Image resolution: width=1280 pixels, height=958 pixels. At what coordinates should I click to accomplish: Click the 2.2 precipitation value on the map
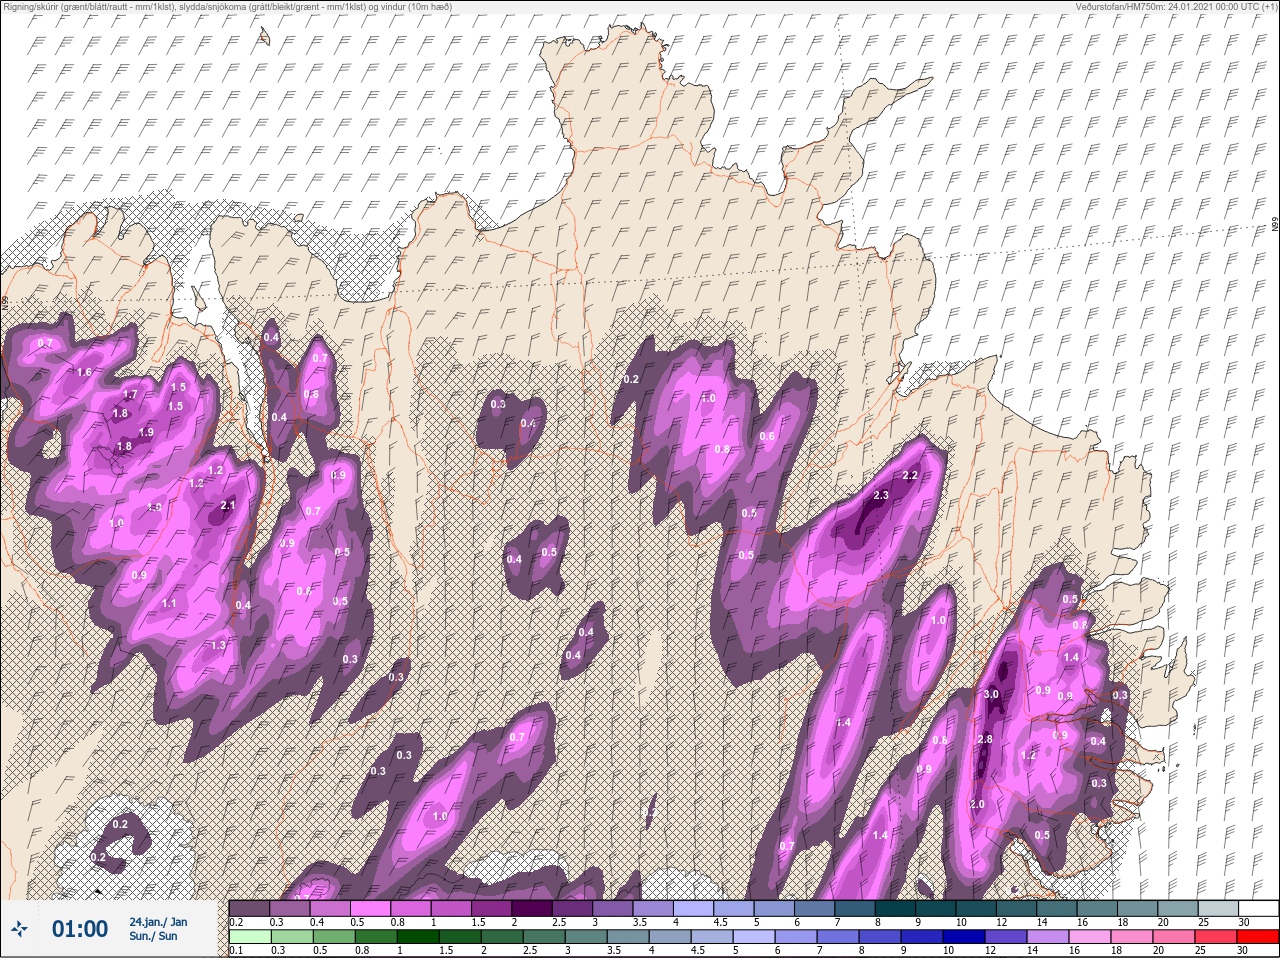[910, 475]
